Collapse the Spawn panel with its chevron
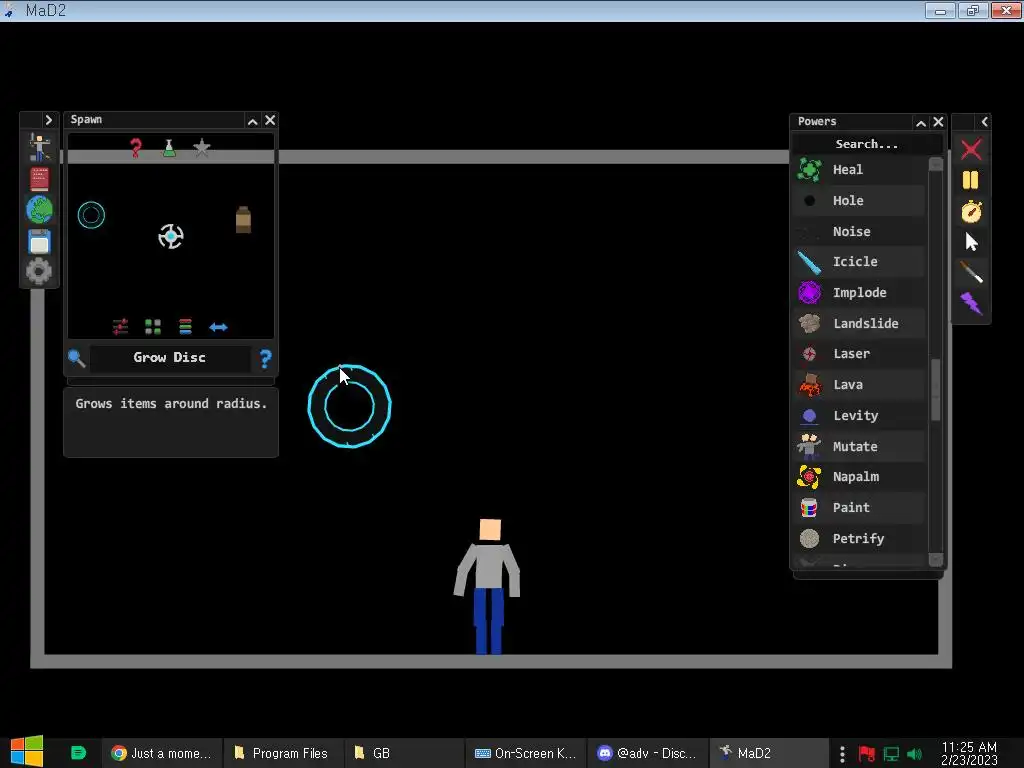 253,121
